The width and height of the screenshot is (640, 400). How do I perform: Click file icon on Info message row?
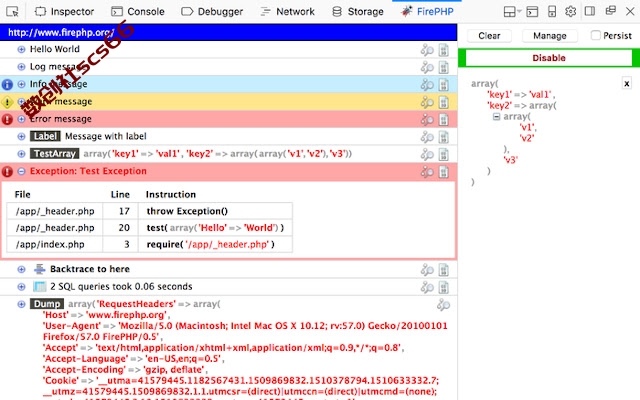click(444, 85)
